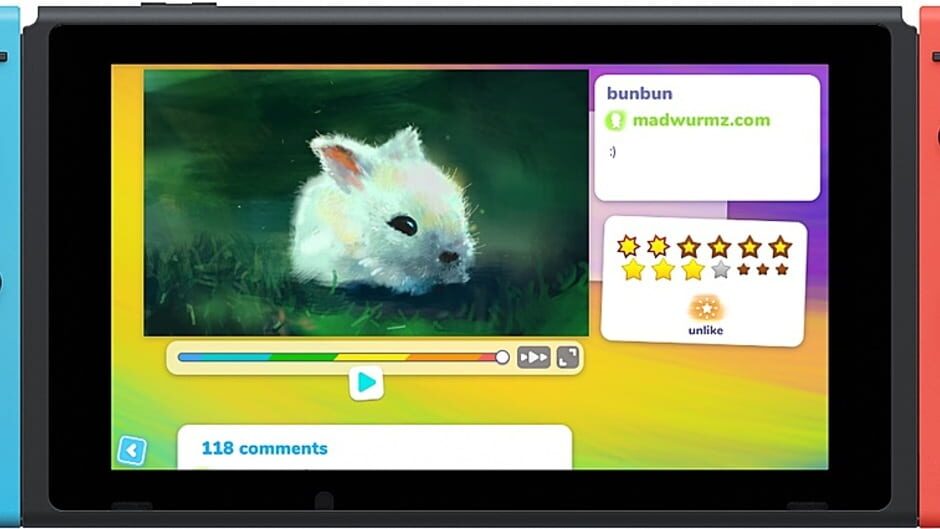Go back using the blue left-arrow button
Screen dimensions: 940x529
(131, 450)
